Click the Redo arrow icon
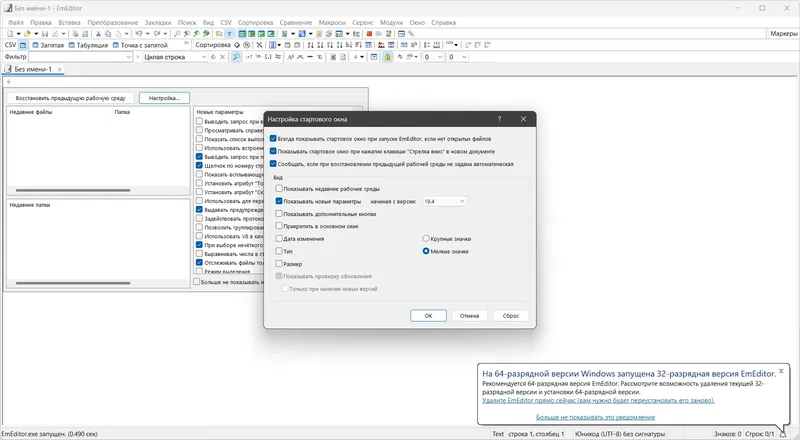The width and height of the screenshot is (800, 440). (157, 34)
